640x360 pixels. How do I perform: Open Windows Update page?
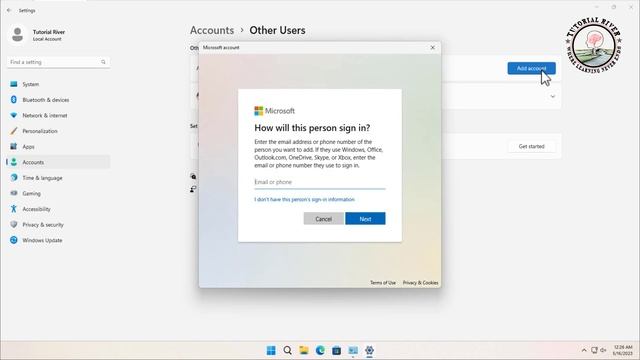tap(58, 240)
